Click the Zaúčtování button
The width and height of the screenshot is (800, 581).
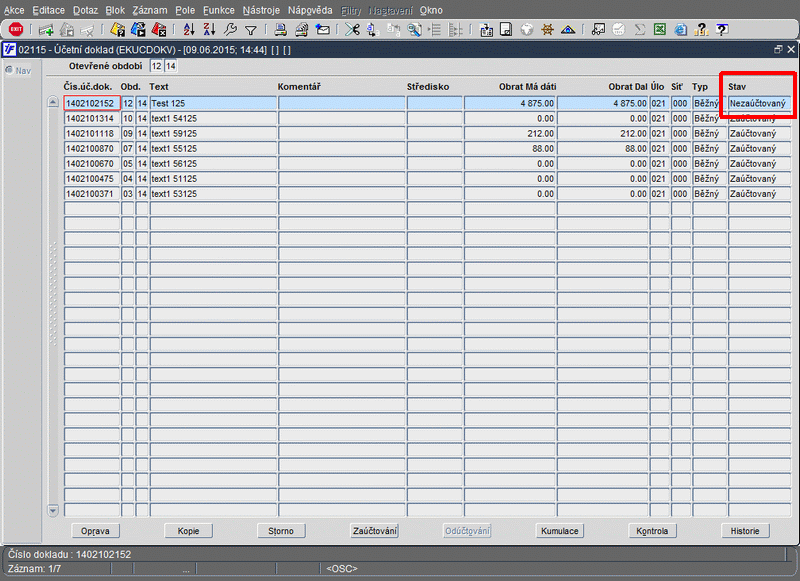(x=374, y=531)
